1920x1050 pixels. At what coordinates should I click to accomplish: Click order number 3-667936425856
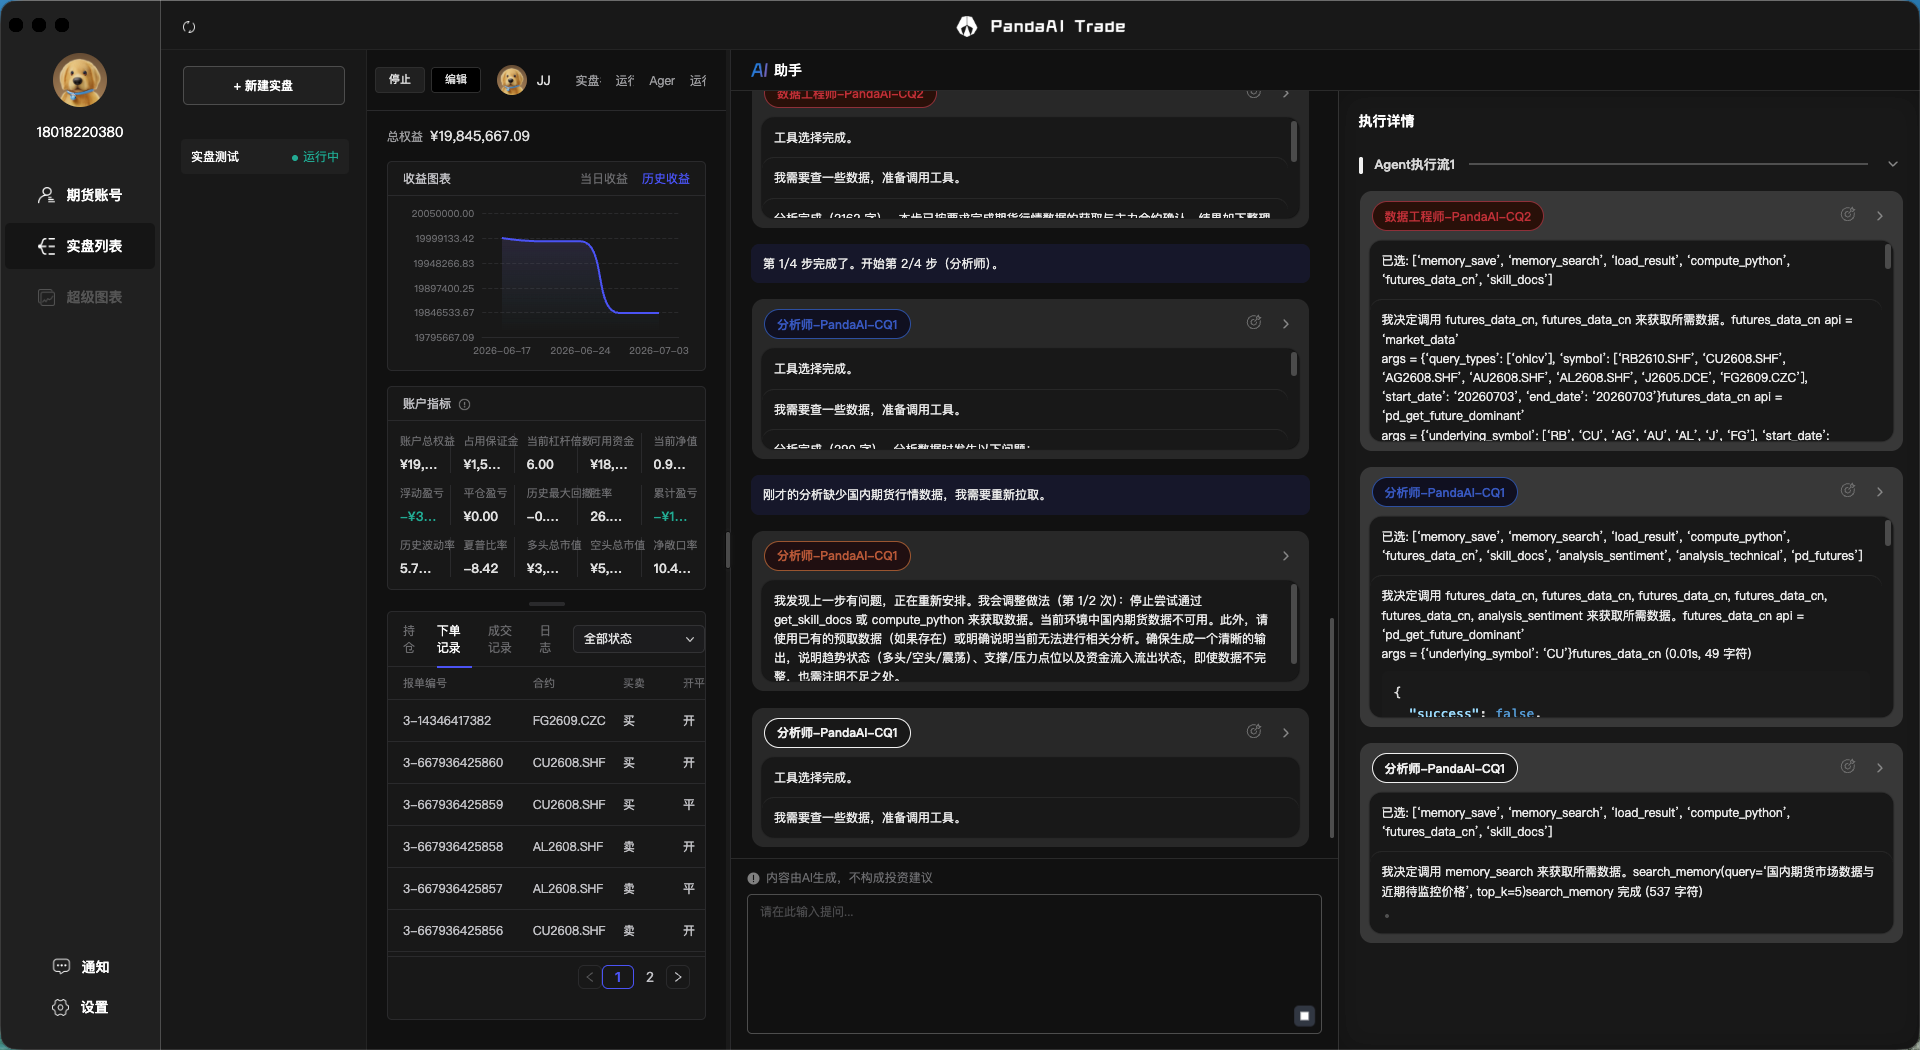click(x=453, y=931)
